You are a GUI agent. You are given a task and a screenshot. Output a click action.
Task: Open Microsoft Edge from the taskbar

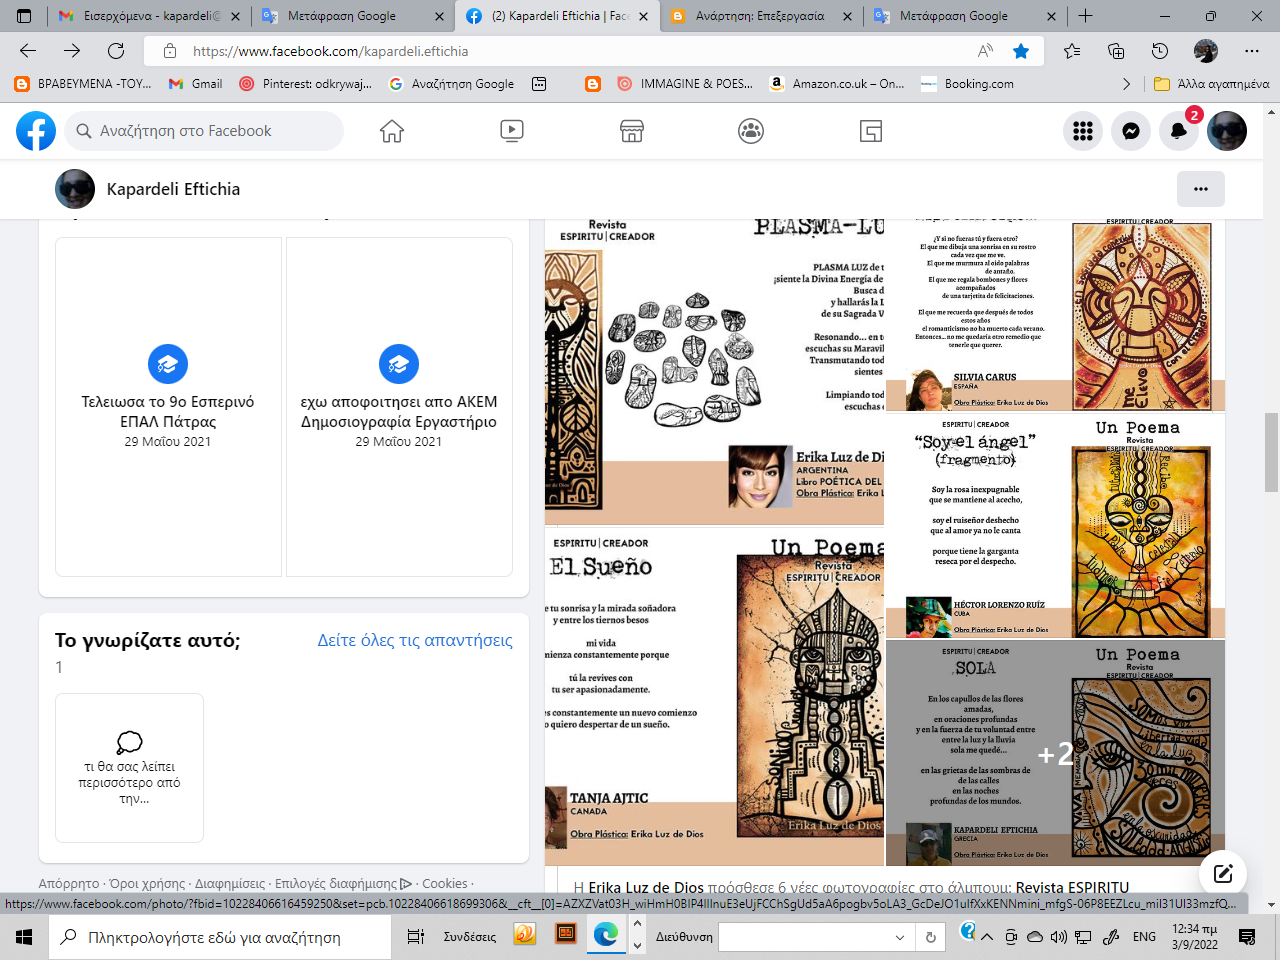[x=605, y=936]
